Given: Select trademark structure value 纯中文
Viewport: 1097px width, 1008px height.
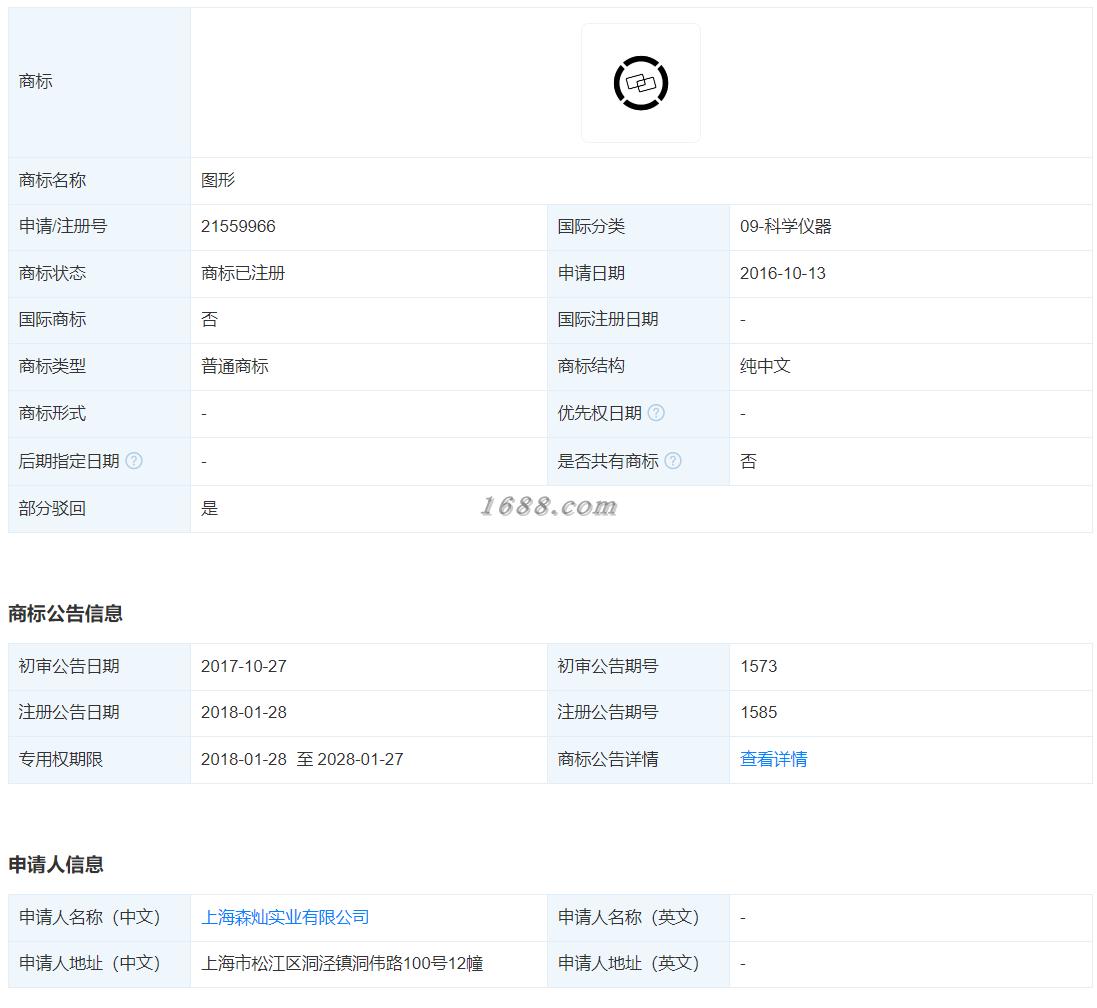Looking at the screenshot, I should pos(765,366).
